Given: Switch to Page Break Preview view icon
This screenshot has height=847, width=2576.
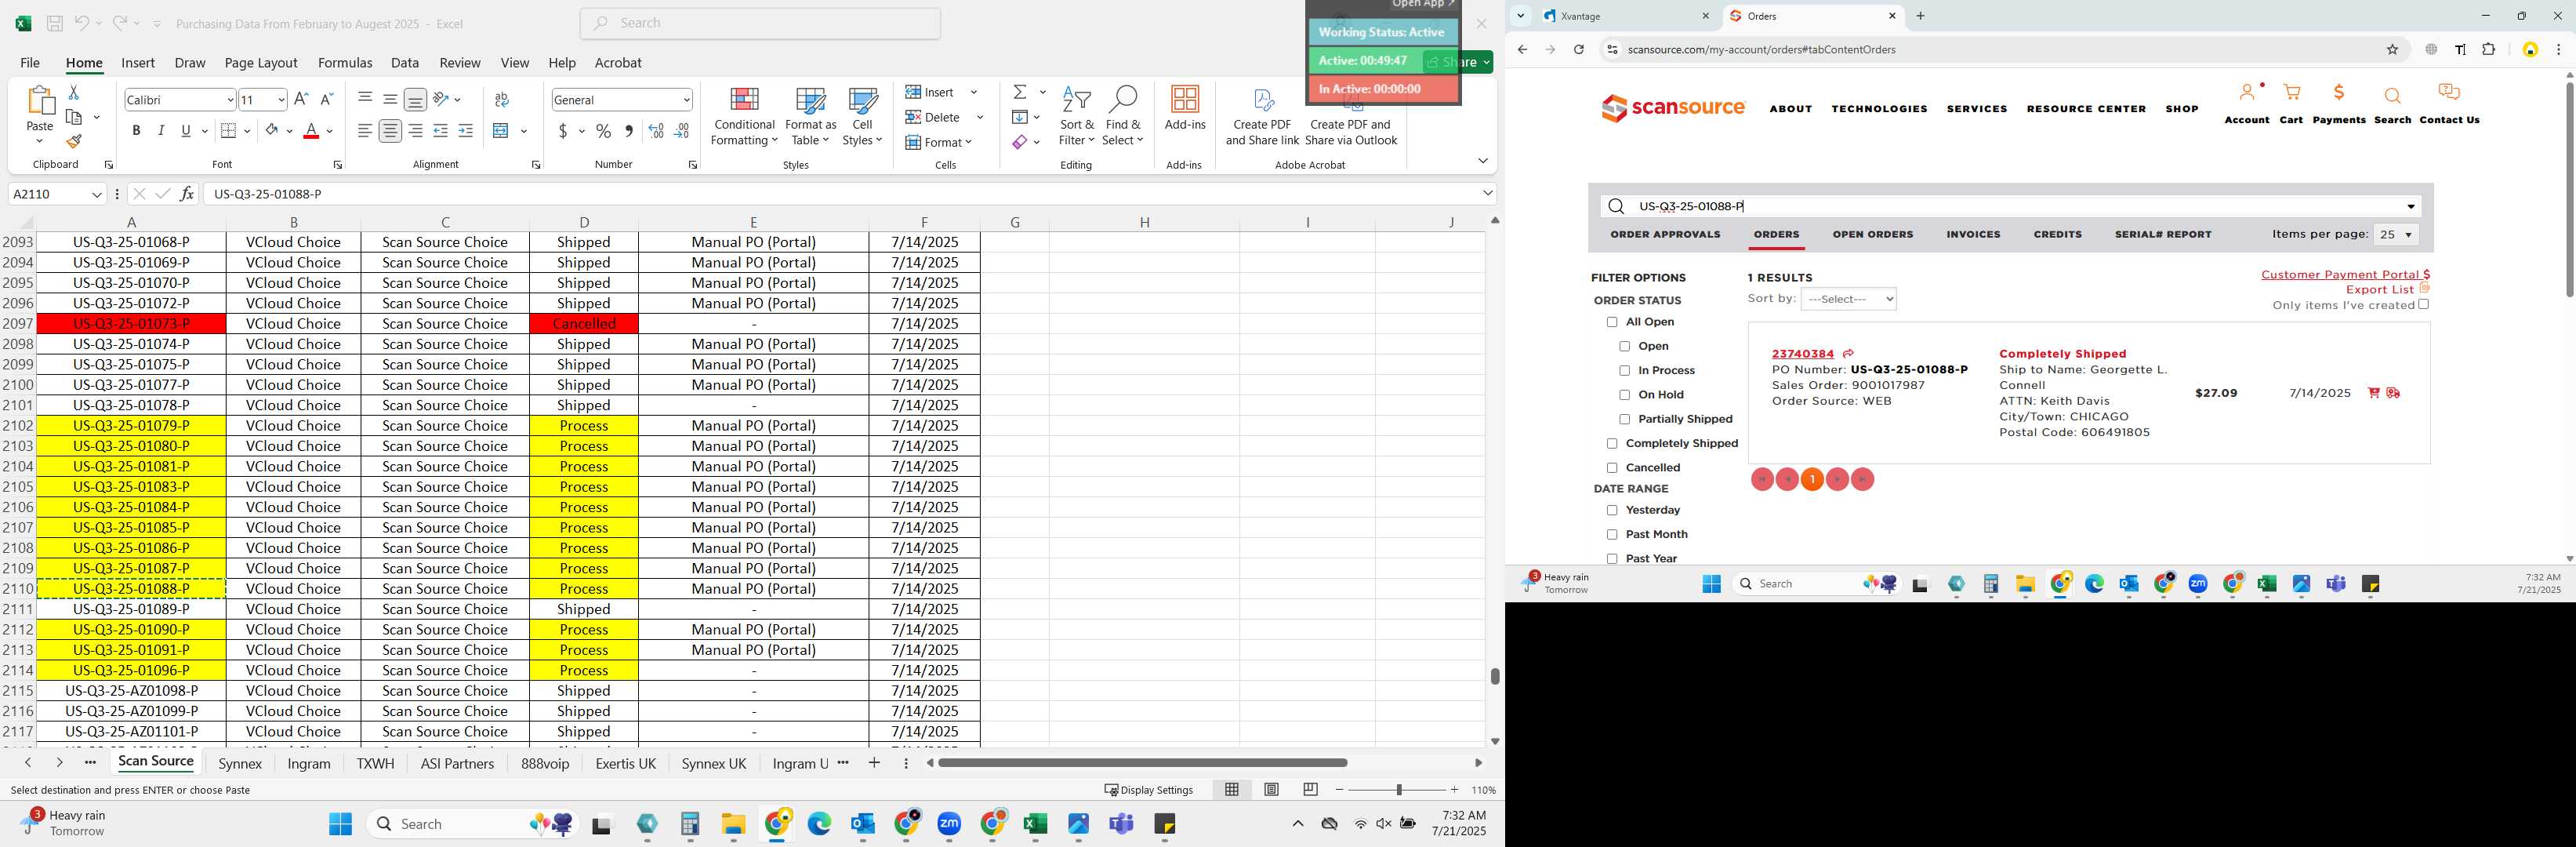Looking at the screenshot, I should click(x=1310, y=789).
